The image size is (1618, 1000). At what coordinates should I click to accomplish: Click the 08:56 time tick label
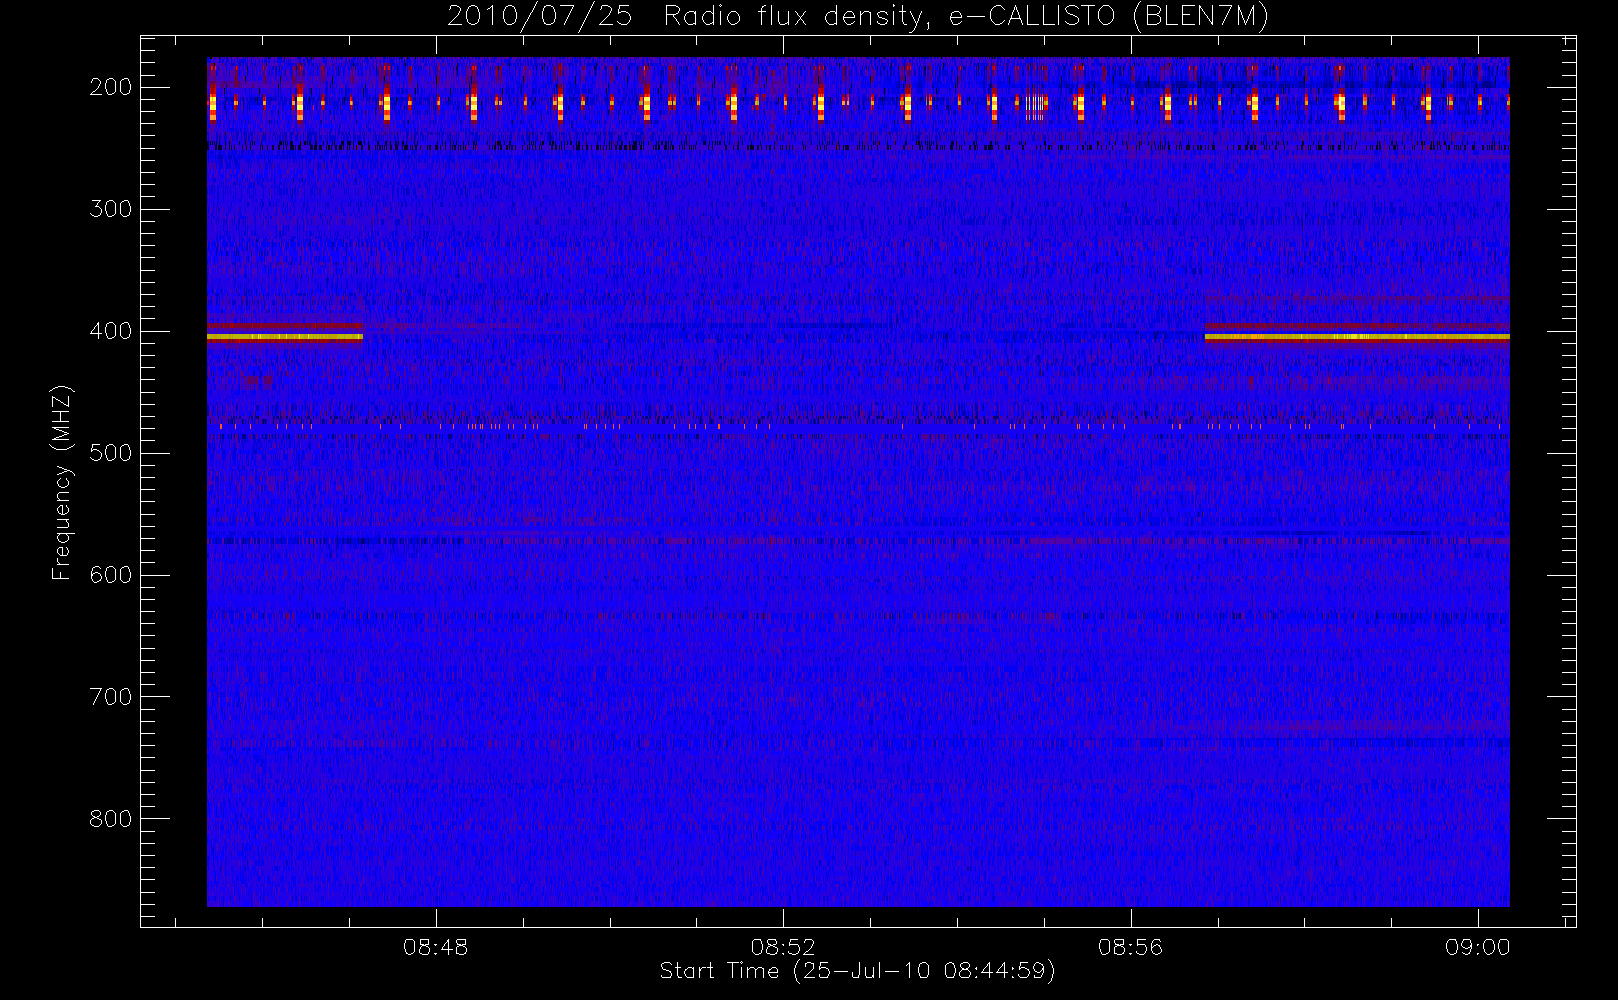click(1130, 947)
